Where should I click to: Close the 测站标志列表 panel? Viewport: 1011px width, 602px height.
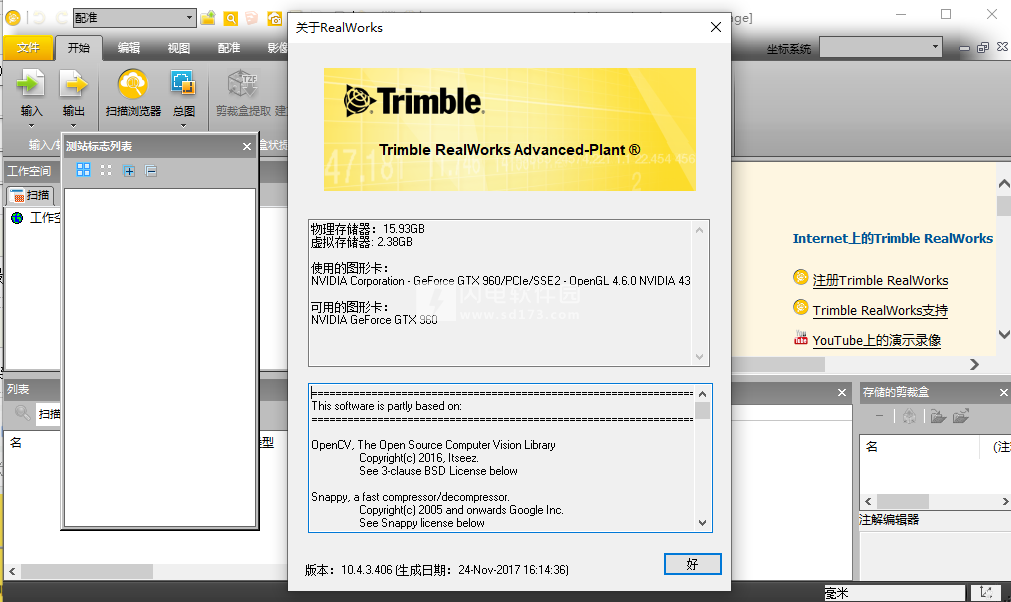tap(247, 146)
